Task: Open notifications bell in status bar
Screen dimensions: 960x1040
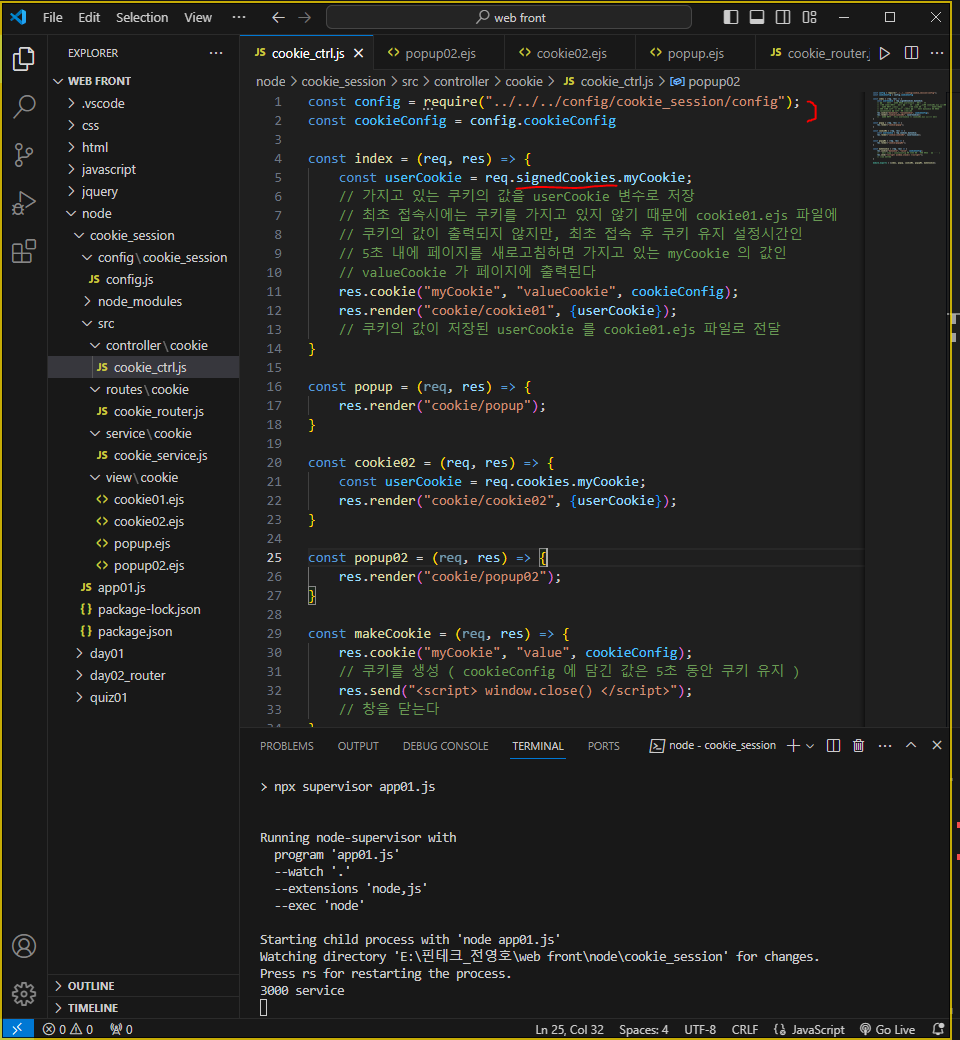Action: tap(937, 1029)
